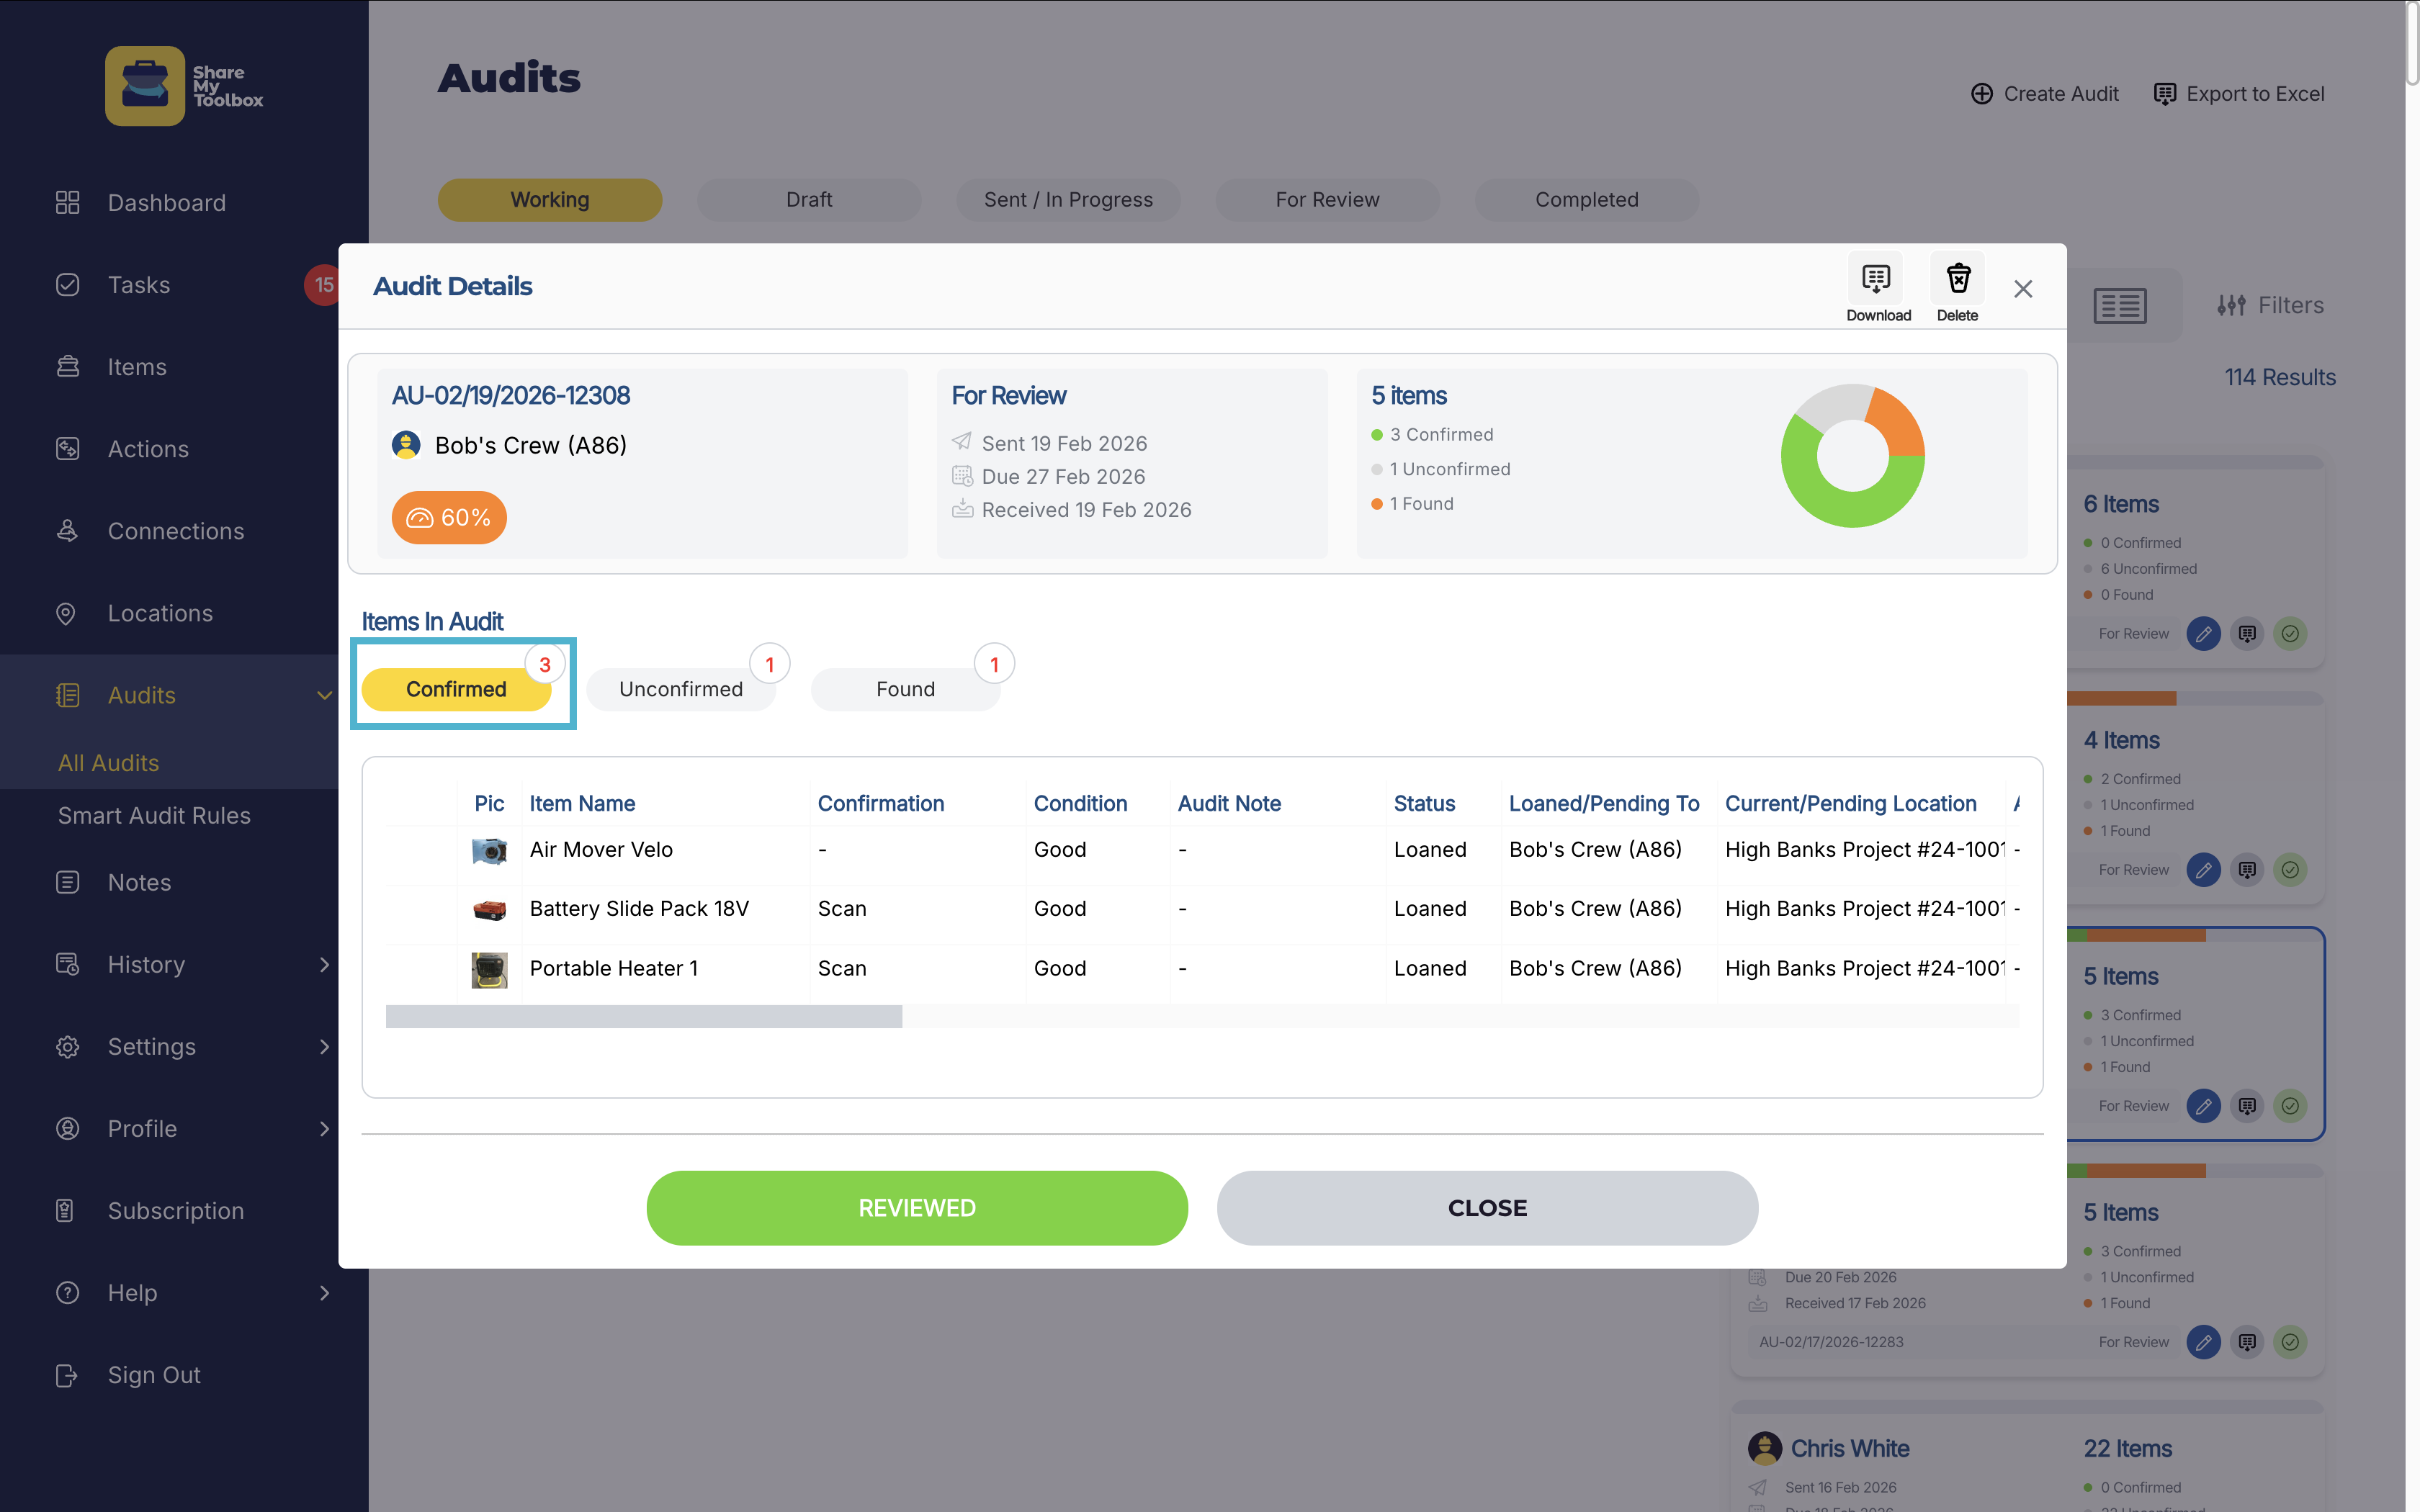Screen dimensions: 2420x1512
Task: Click the Air Mover Velo row name
Action: [x=601, y=849]
